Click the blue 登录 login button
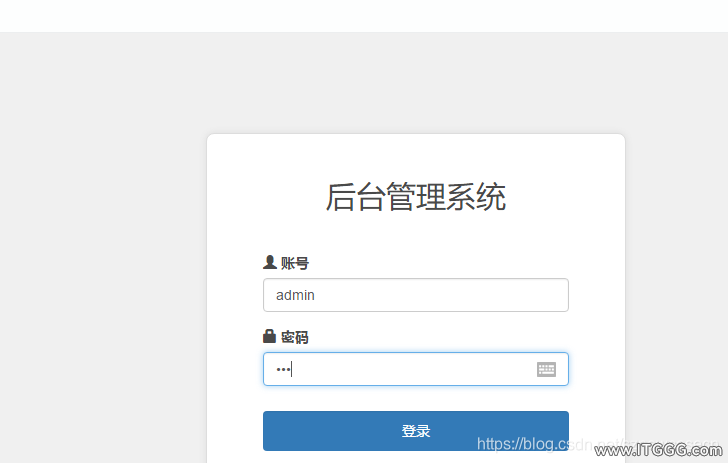Image resolution: width=728 pixels, height=463 pixels. pyautogui.click(x=416, y=430)
